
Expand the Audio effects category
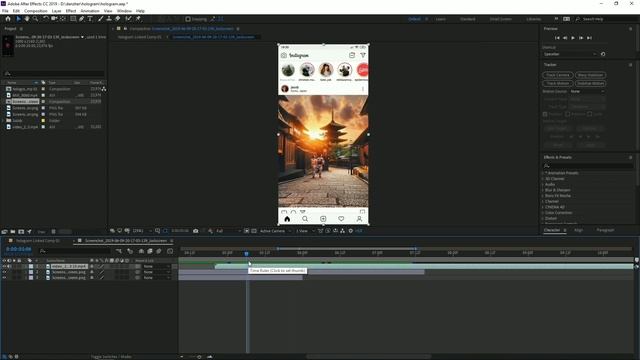click(x=543, y=184)
